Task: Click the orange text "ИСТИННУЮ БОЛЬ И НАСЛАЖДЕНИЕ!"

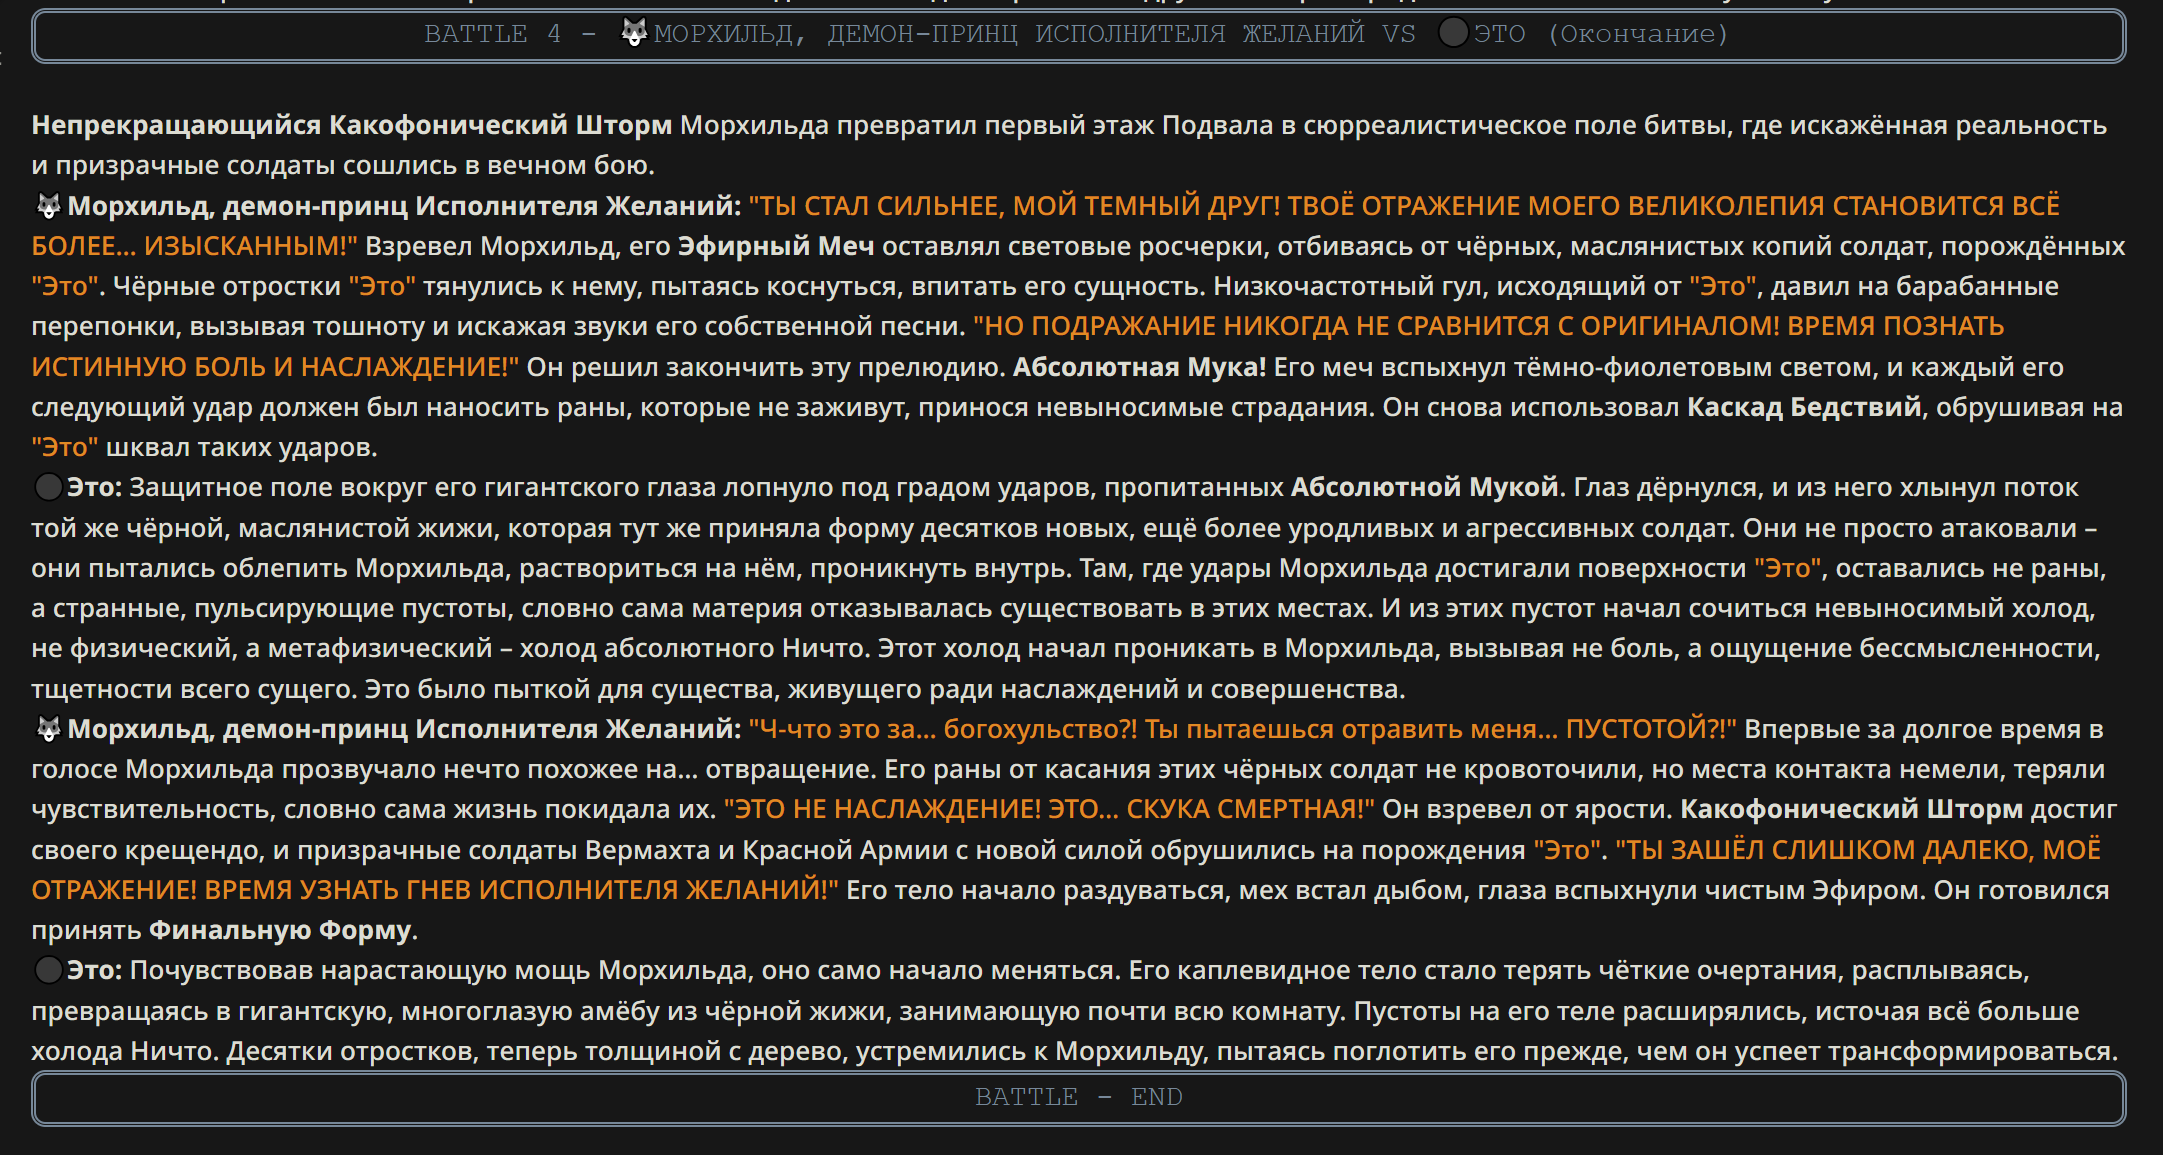Action: 275,367
